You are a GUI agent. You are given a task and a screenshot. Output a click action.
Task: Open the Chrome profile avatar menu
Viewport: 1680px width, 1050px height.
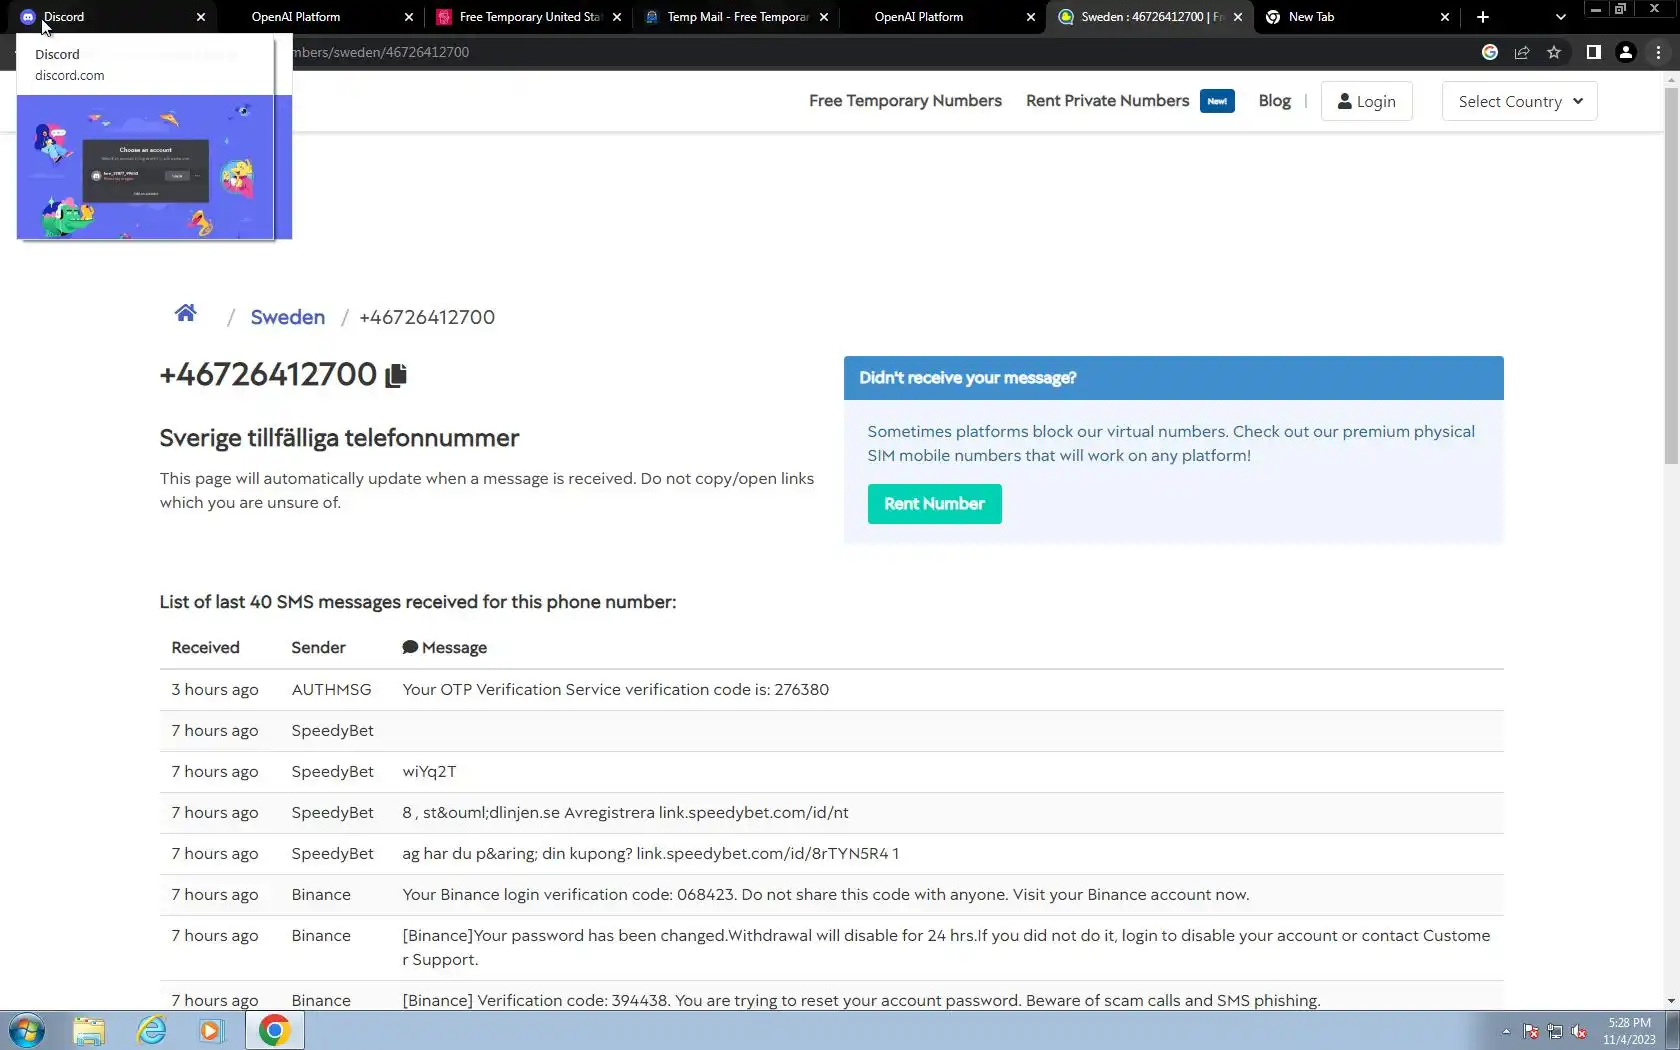click(x=1626, y=52)
